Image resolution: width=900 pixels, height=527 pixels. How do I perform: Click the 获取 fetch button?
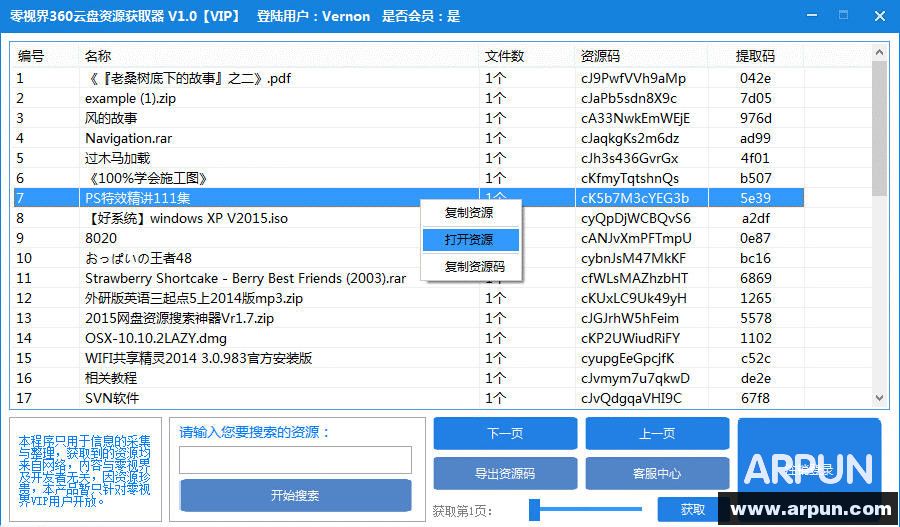pos(692,509)
